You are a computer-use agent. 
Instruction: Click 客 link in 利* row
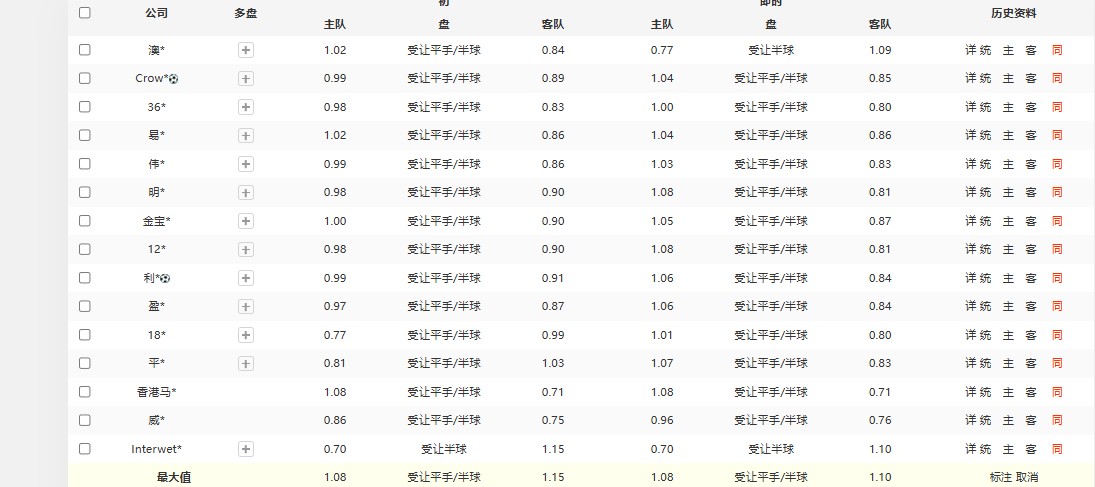coord(1031,277)
